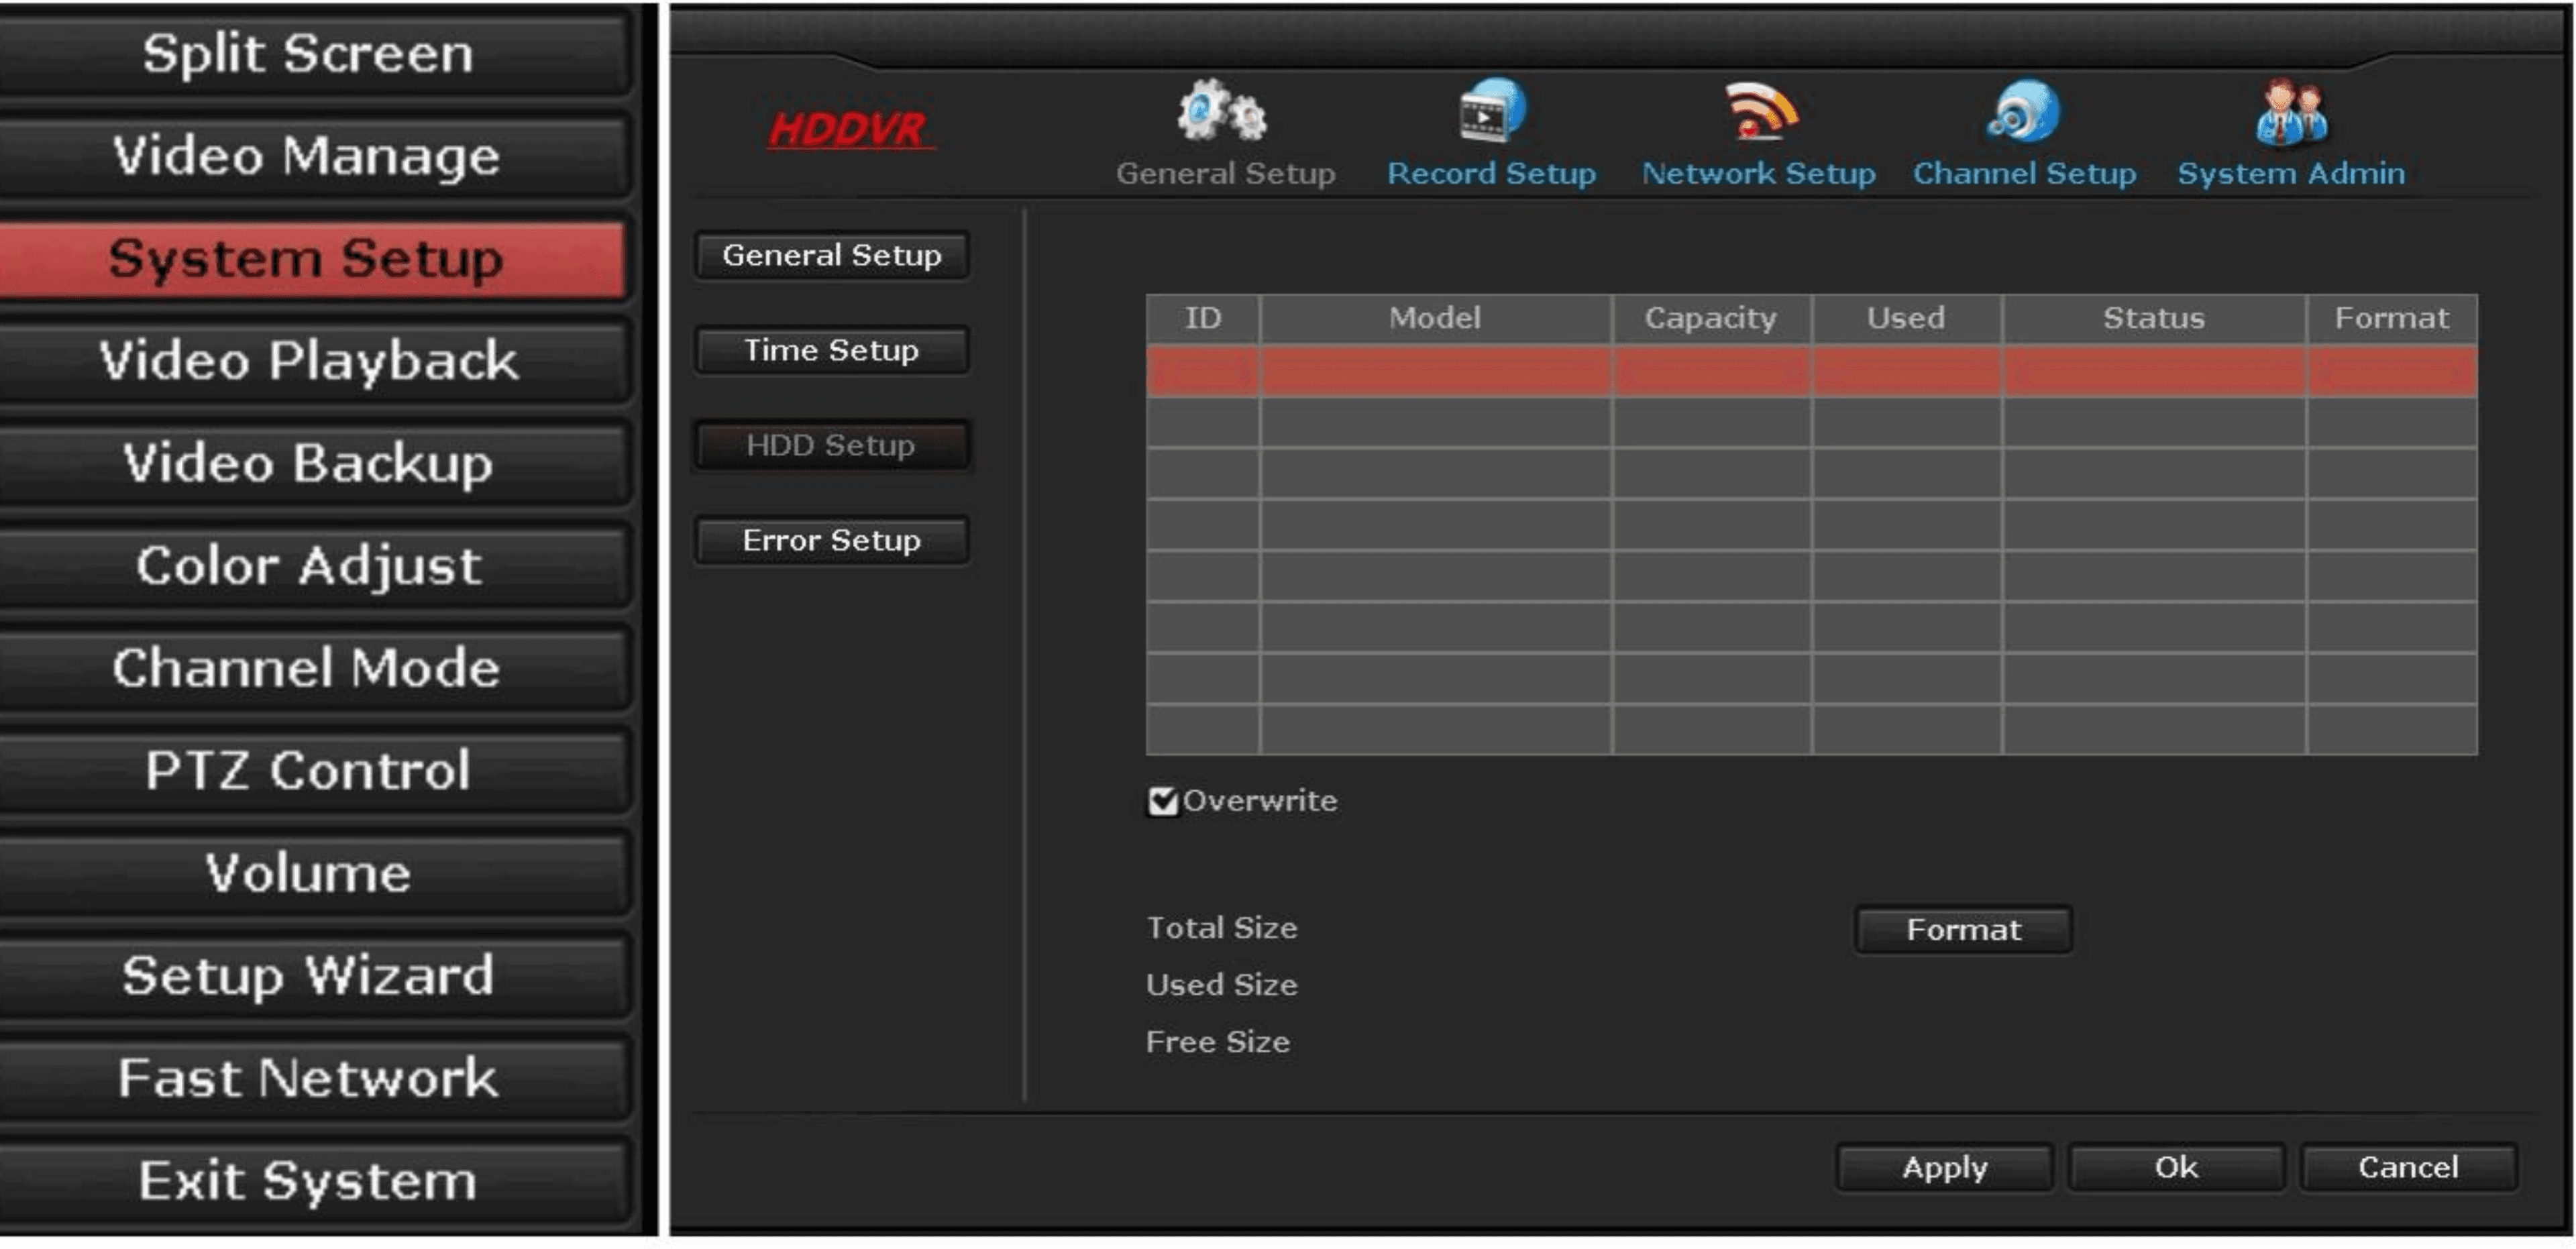Open PTZ Control from the menu

coord(310,771)
